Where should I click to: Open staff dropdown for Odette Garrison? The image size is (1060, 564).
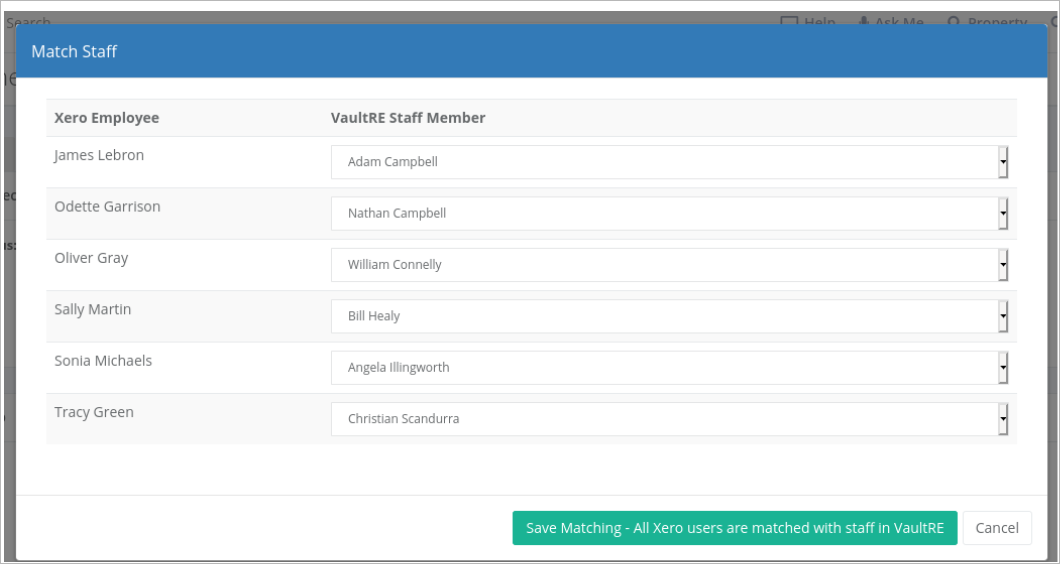pyautogui.click(x=669, y=214)
